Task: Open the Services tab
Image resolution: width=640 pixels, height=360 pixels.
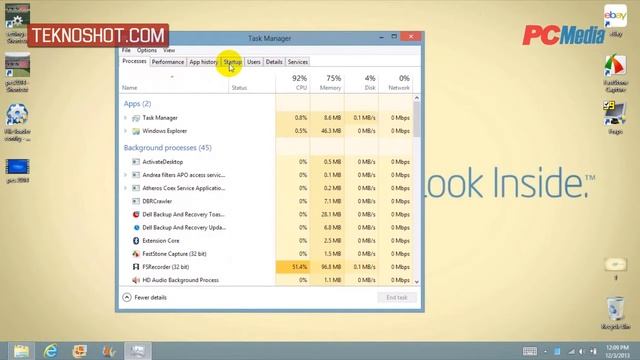Action: tap(298, 62)
